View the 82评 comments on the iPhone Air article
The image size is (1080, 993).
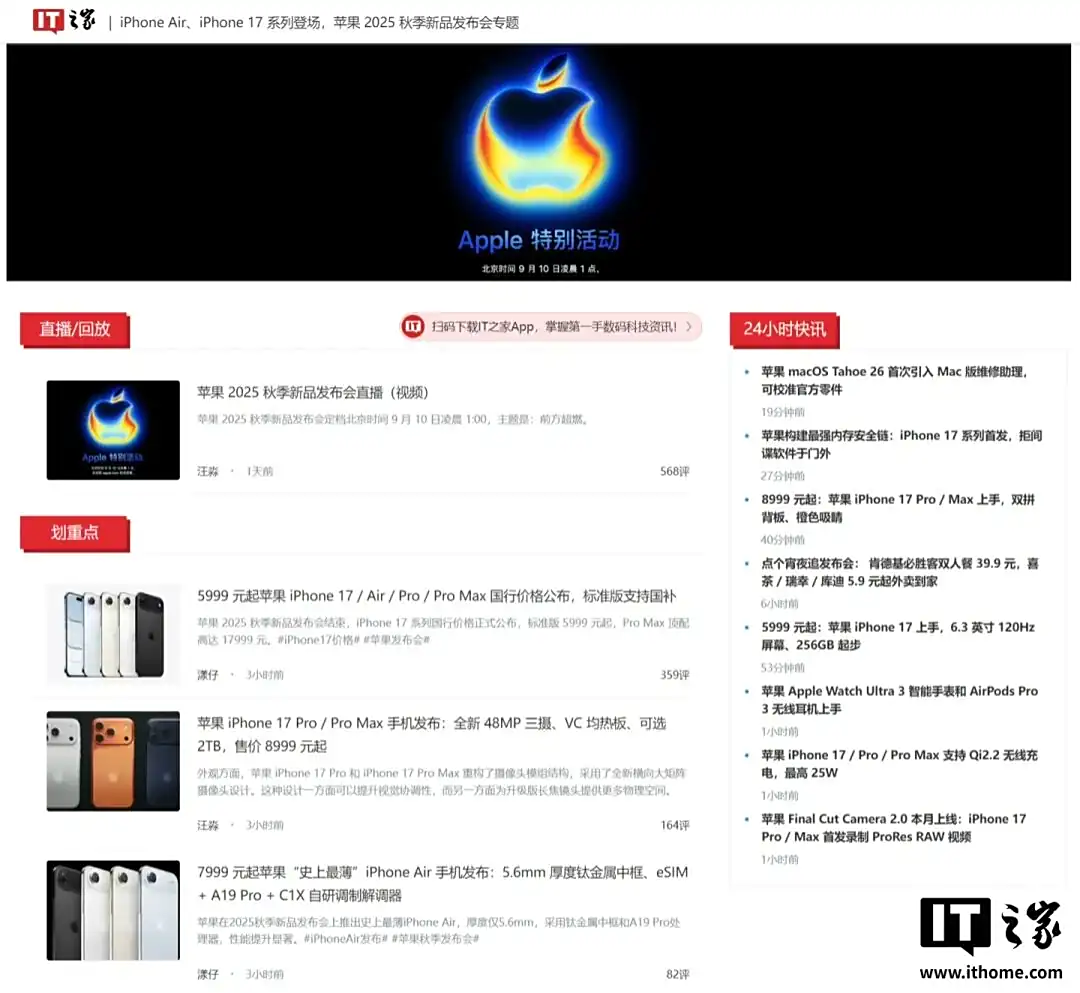[677, 974]
